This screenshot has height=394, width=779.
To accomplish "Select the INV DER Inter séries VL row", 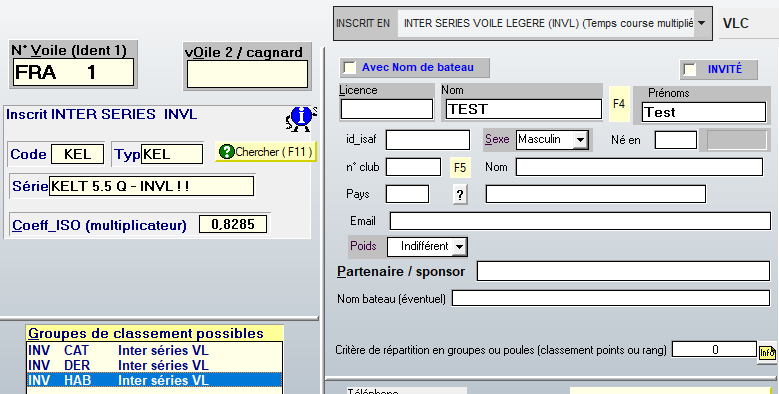I will point(154,365).
